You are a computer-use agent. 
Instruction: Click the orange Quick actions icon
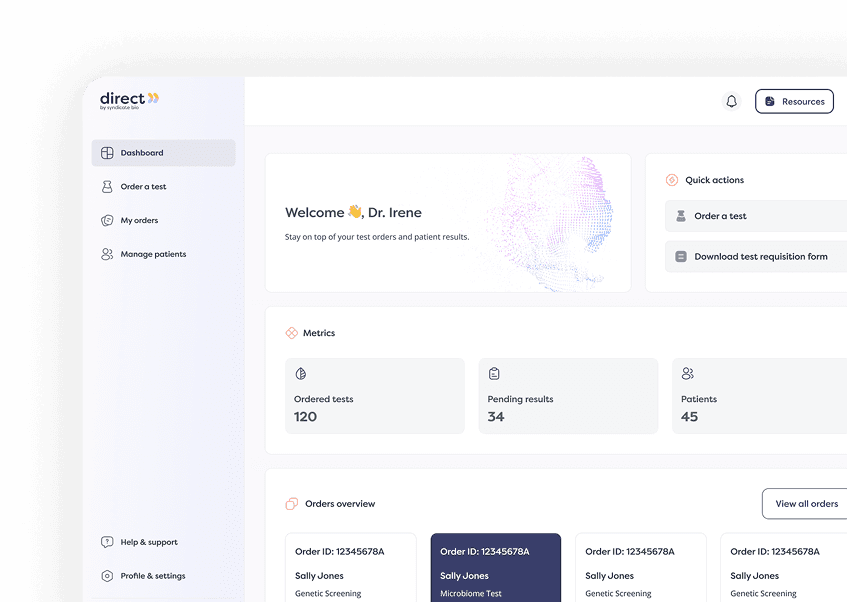(x=671, y=180)
